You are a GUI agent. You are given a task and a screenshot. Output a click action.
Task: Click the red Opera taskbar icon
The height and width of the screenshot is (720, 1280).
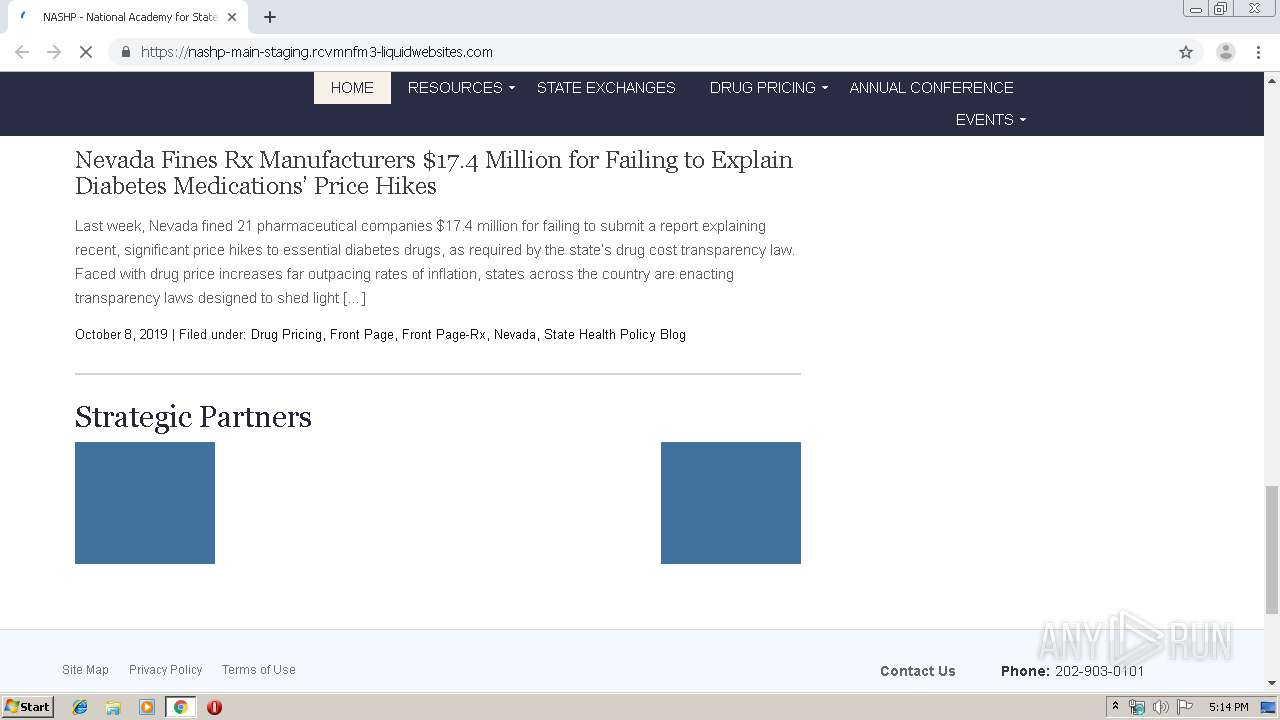214,707
